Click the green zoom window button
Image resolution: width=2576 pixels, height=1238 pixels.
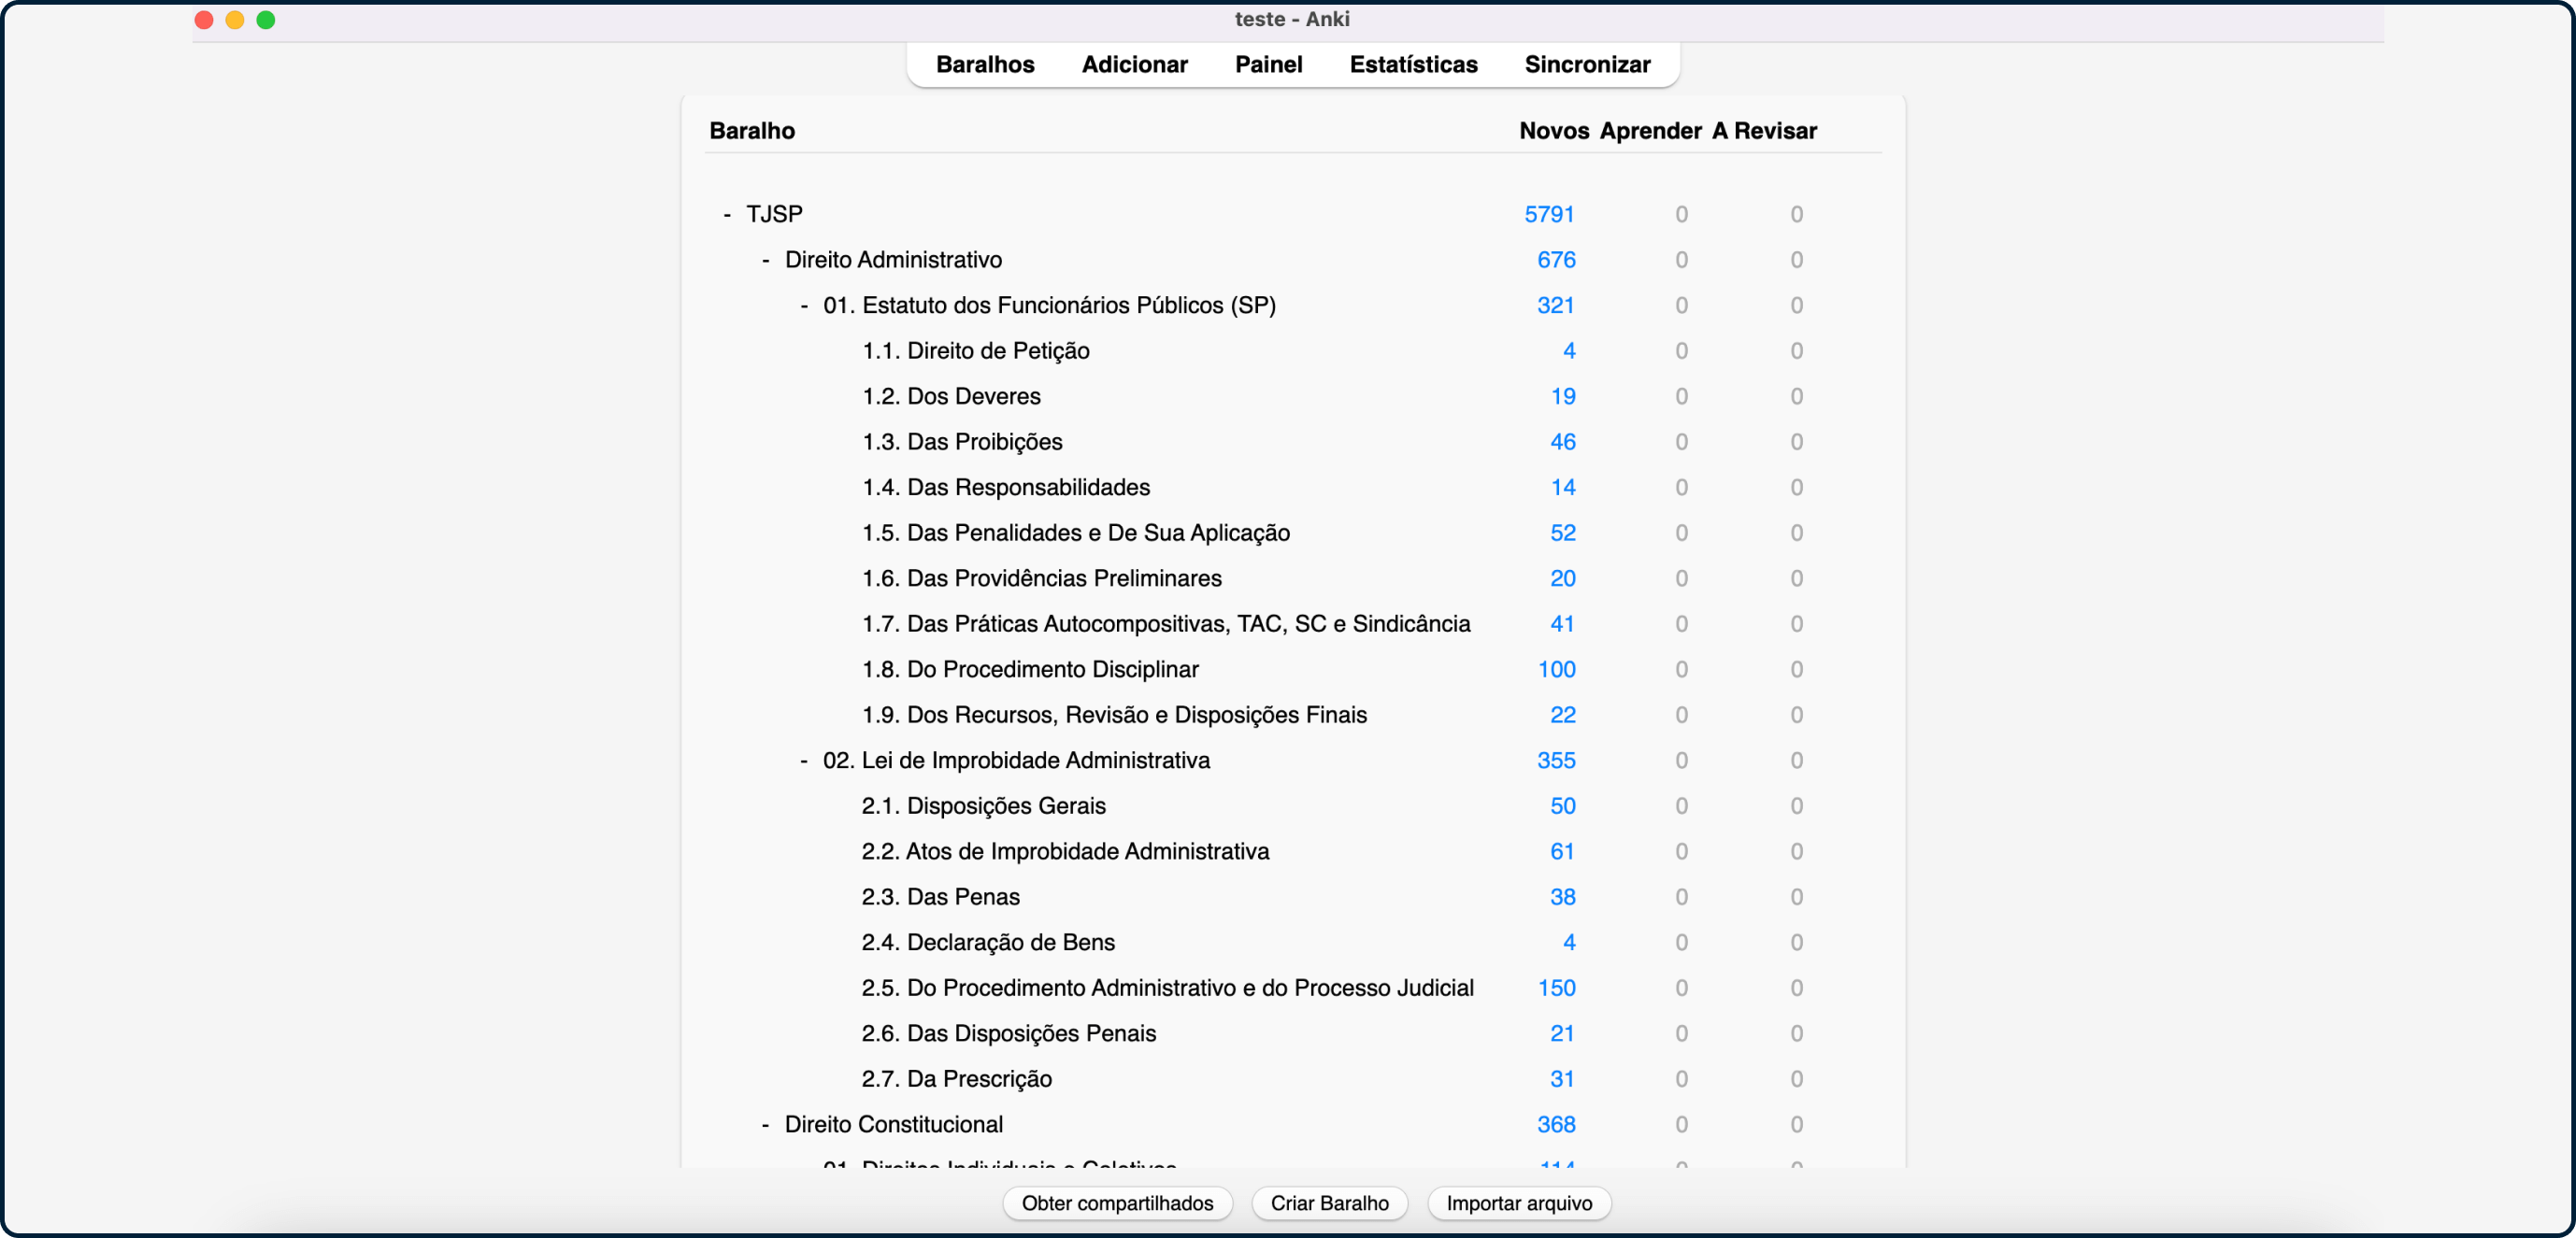(266, 20)
